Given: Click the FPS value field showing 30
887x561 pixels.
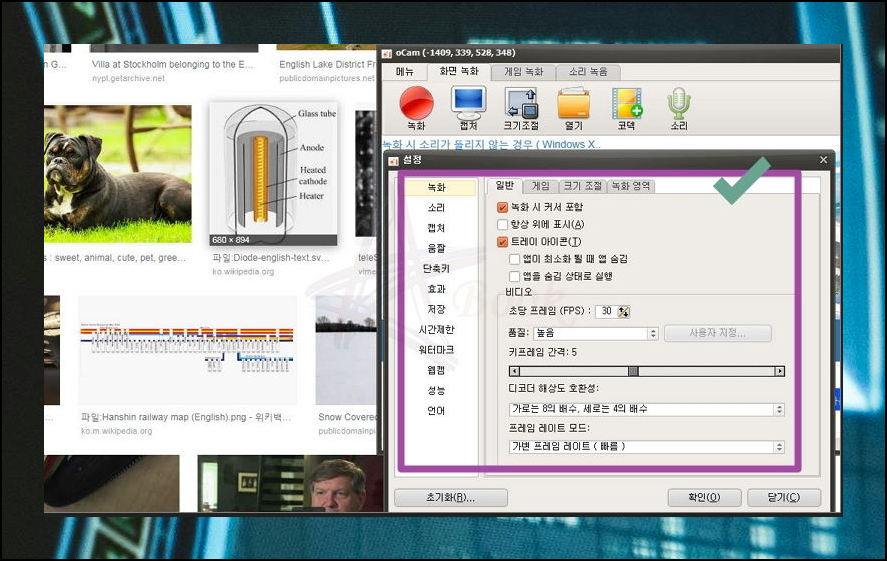Looking at the screenshot, I should [x=606, y=311].
